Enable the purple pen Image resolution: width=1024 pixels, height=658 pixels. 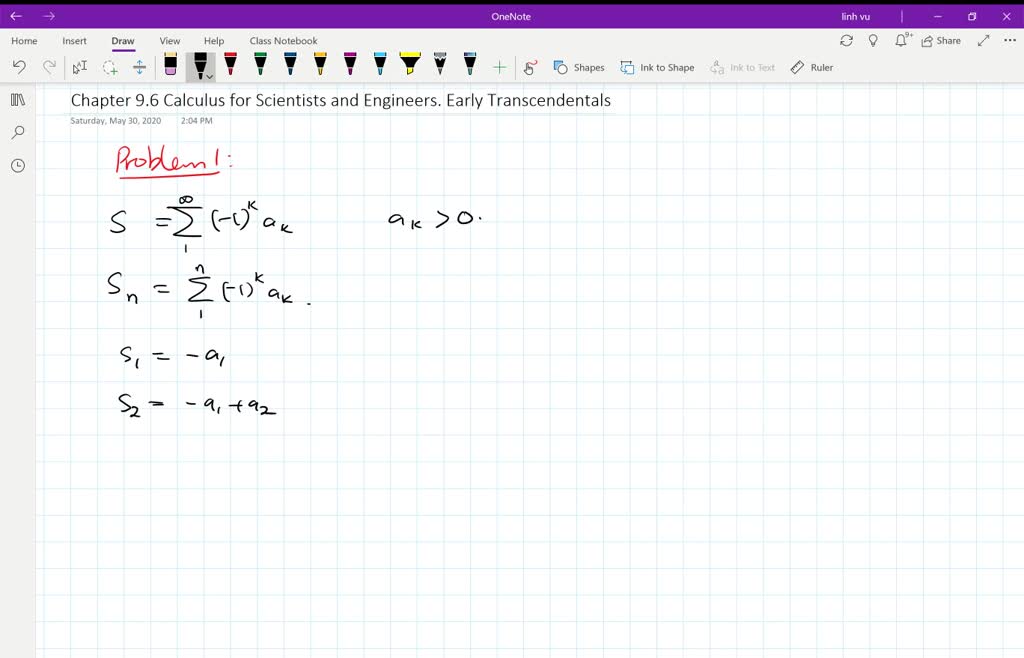tap(350, 67)
